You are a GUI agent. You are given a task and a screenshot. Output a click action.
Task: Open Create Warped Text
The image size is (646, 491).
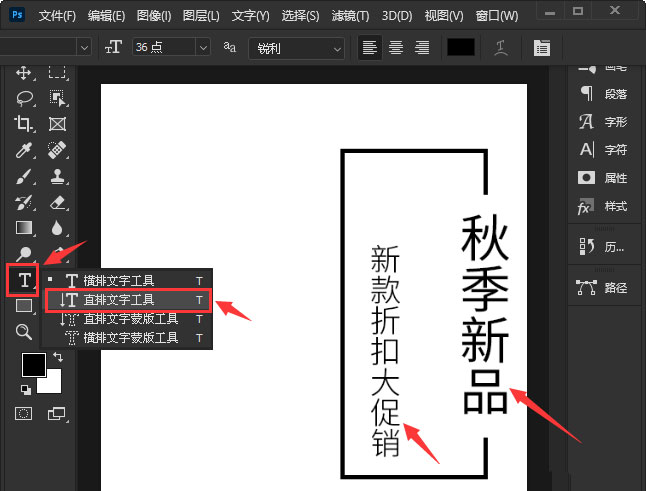501,48
